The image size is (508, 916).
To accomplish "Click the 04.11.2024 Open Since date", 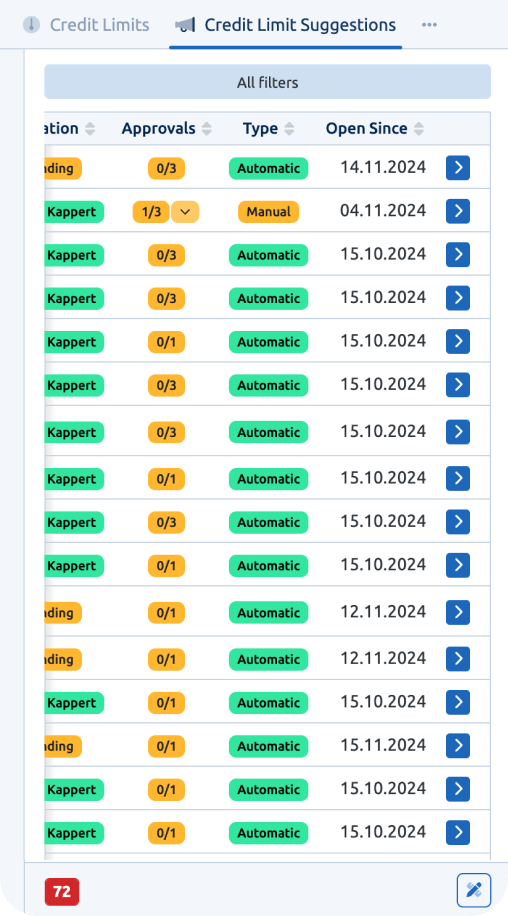I will click(383, 210).
